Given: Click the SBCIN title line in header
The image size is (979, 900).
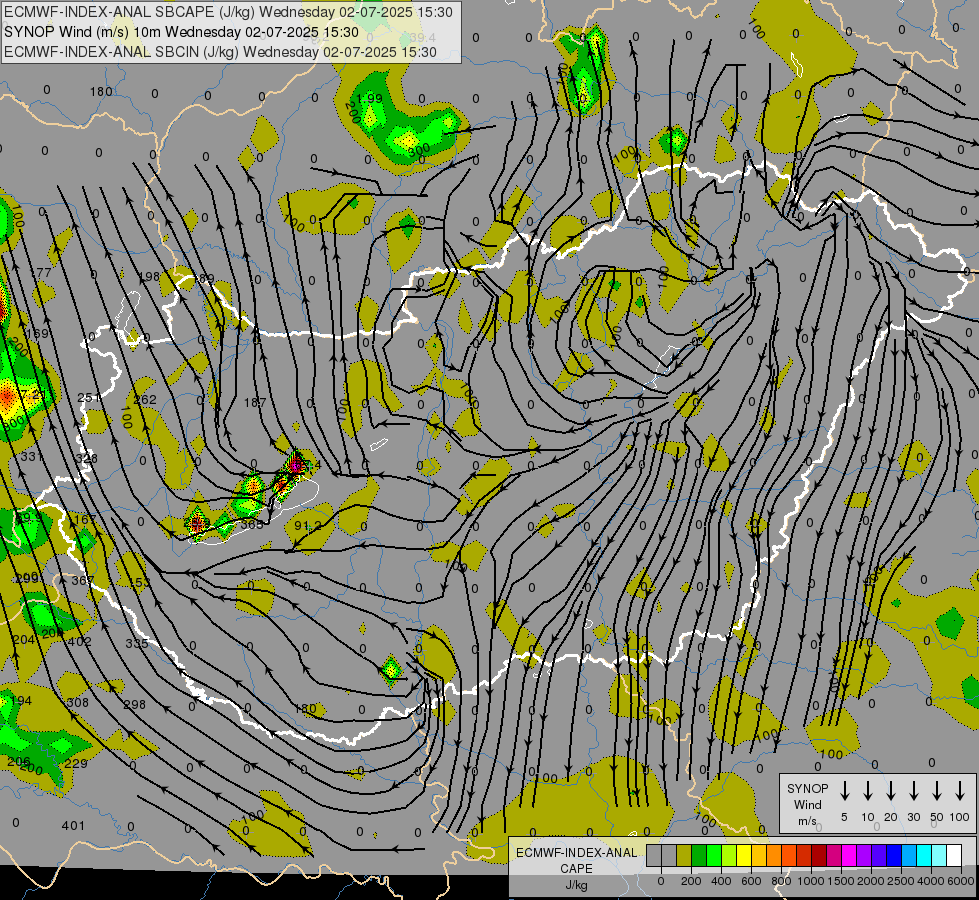Looking at the screenshot, I should tap(220, 52).
